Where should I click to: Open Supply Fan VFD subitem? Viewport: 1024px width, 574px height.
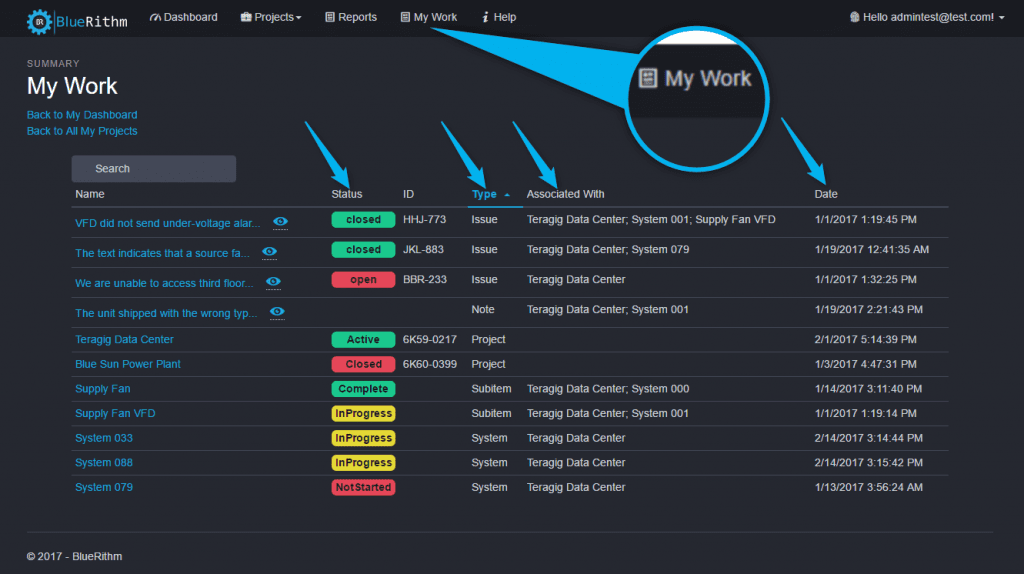coord(115,413)
